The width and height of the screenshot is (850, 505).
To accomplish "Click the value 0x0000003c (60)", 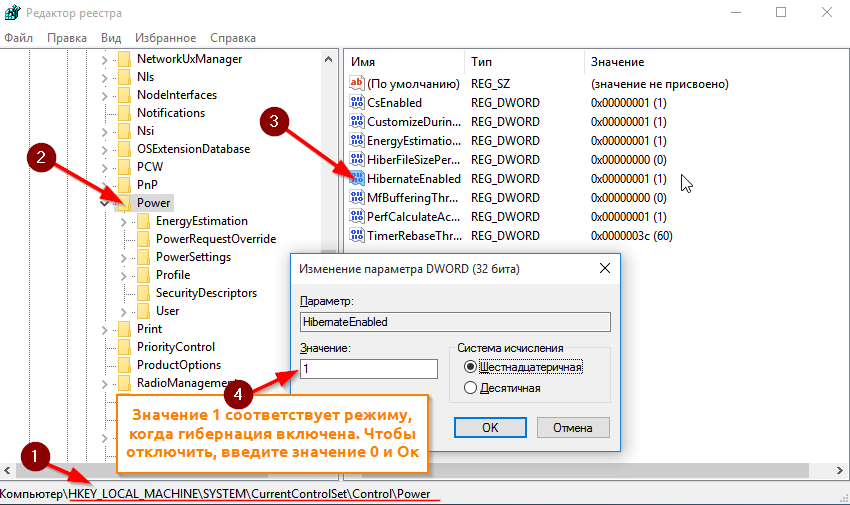I will click(x=632, y=235).
